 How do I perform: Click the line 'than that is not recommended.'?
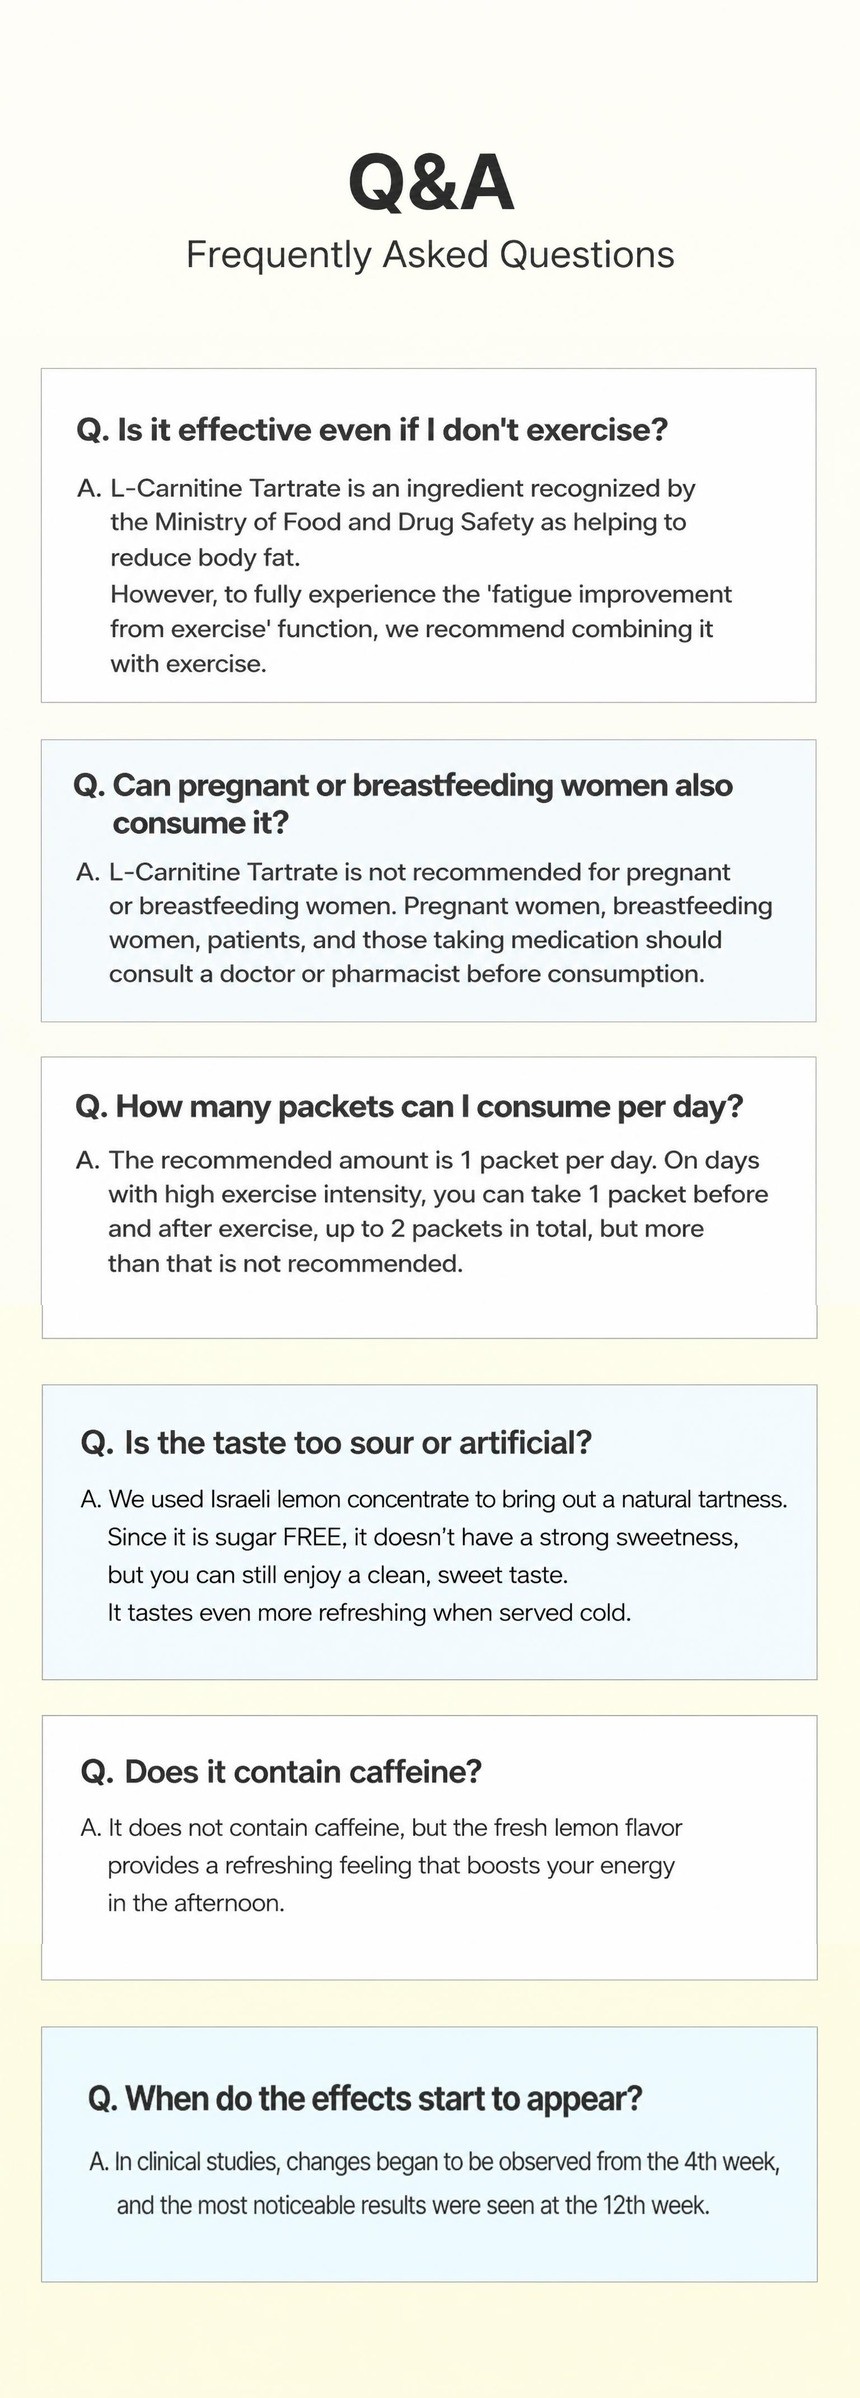(x=285, y=1263)
